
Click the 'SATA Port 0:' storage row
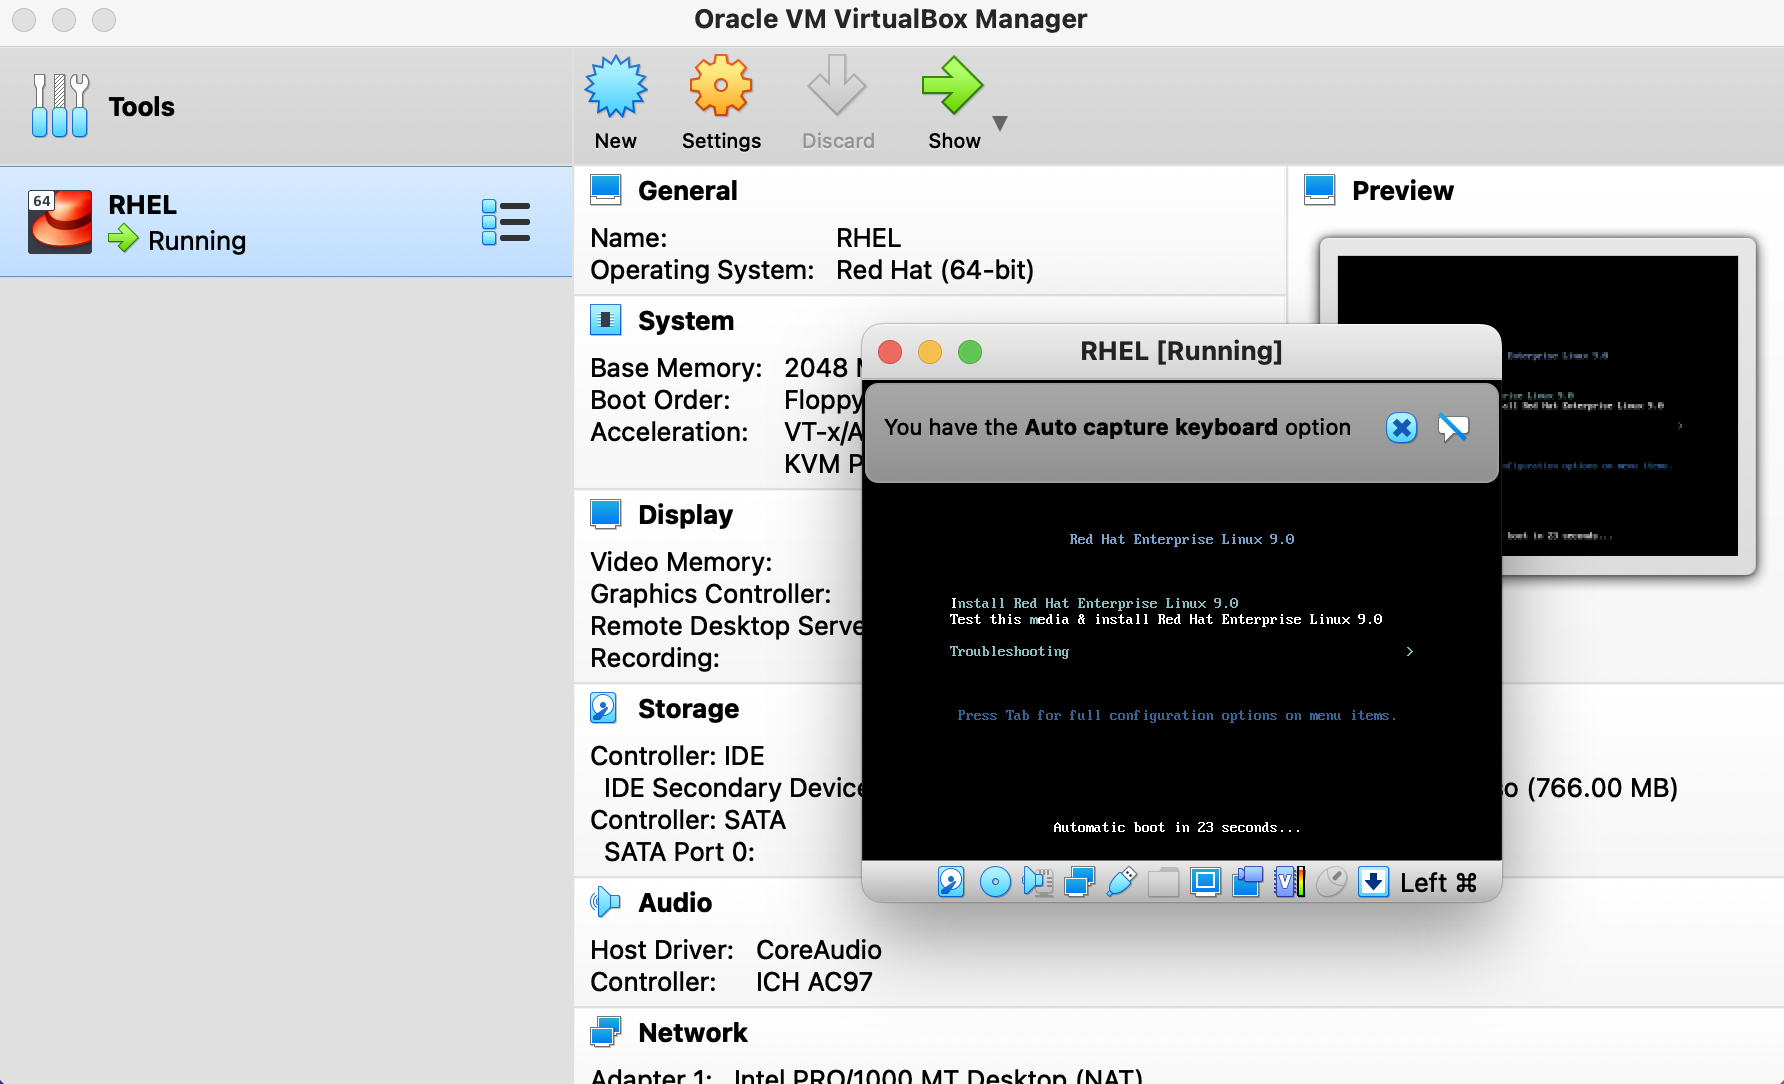[679, 852]
